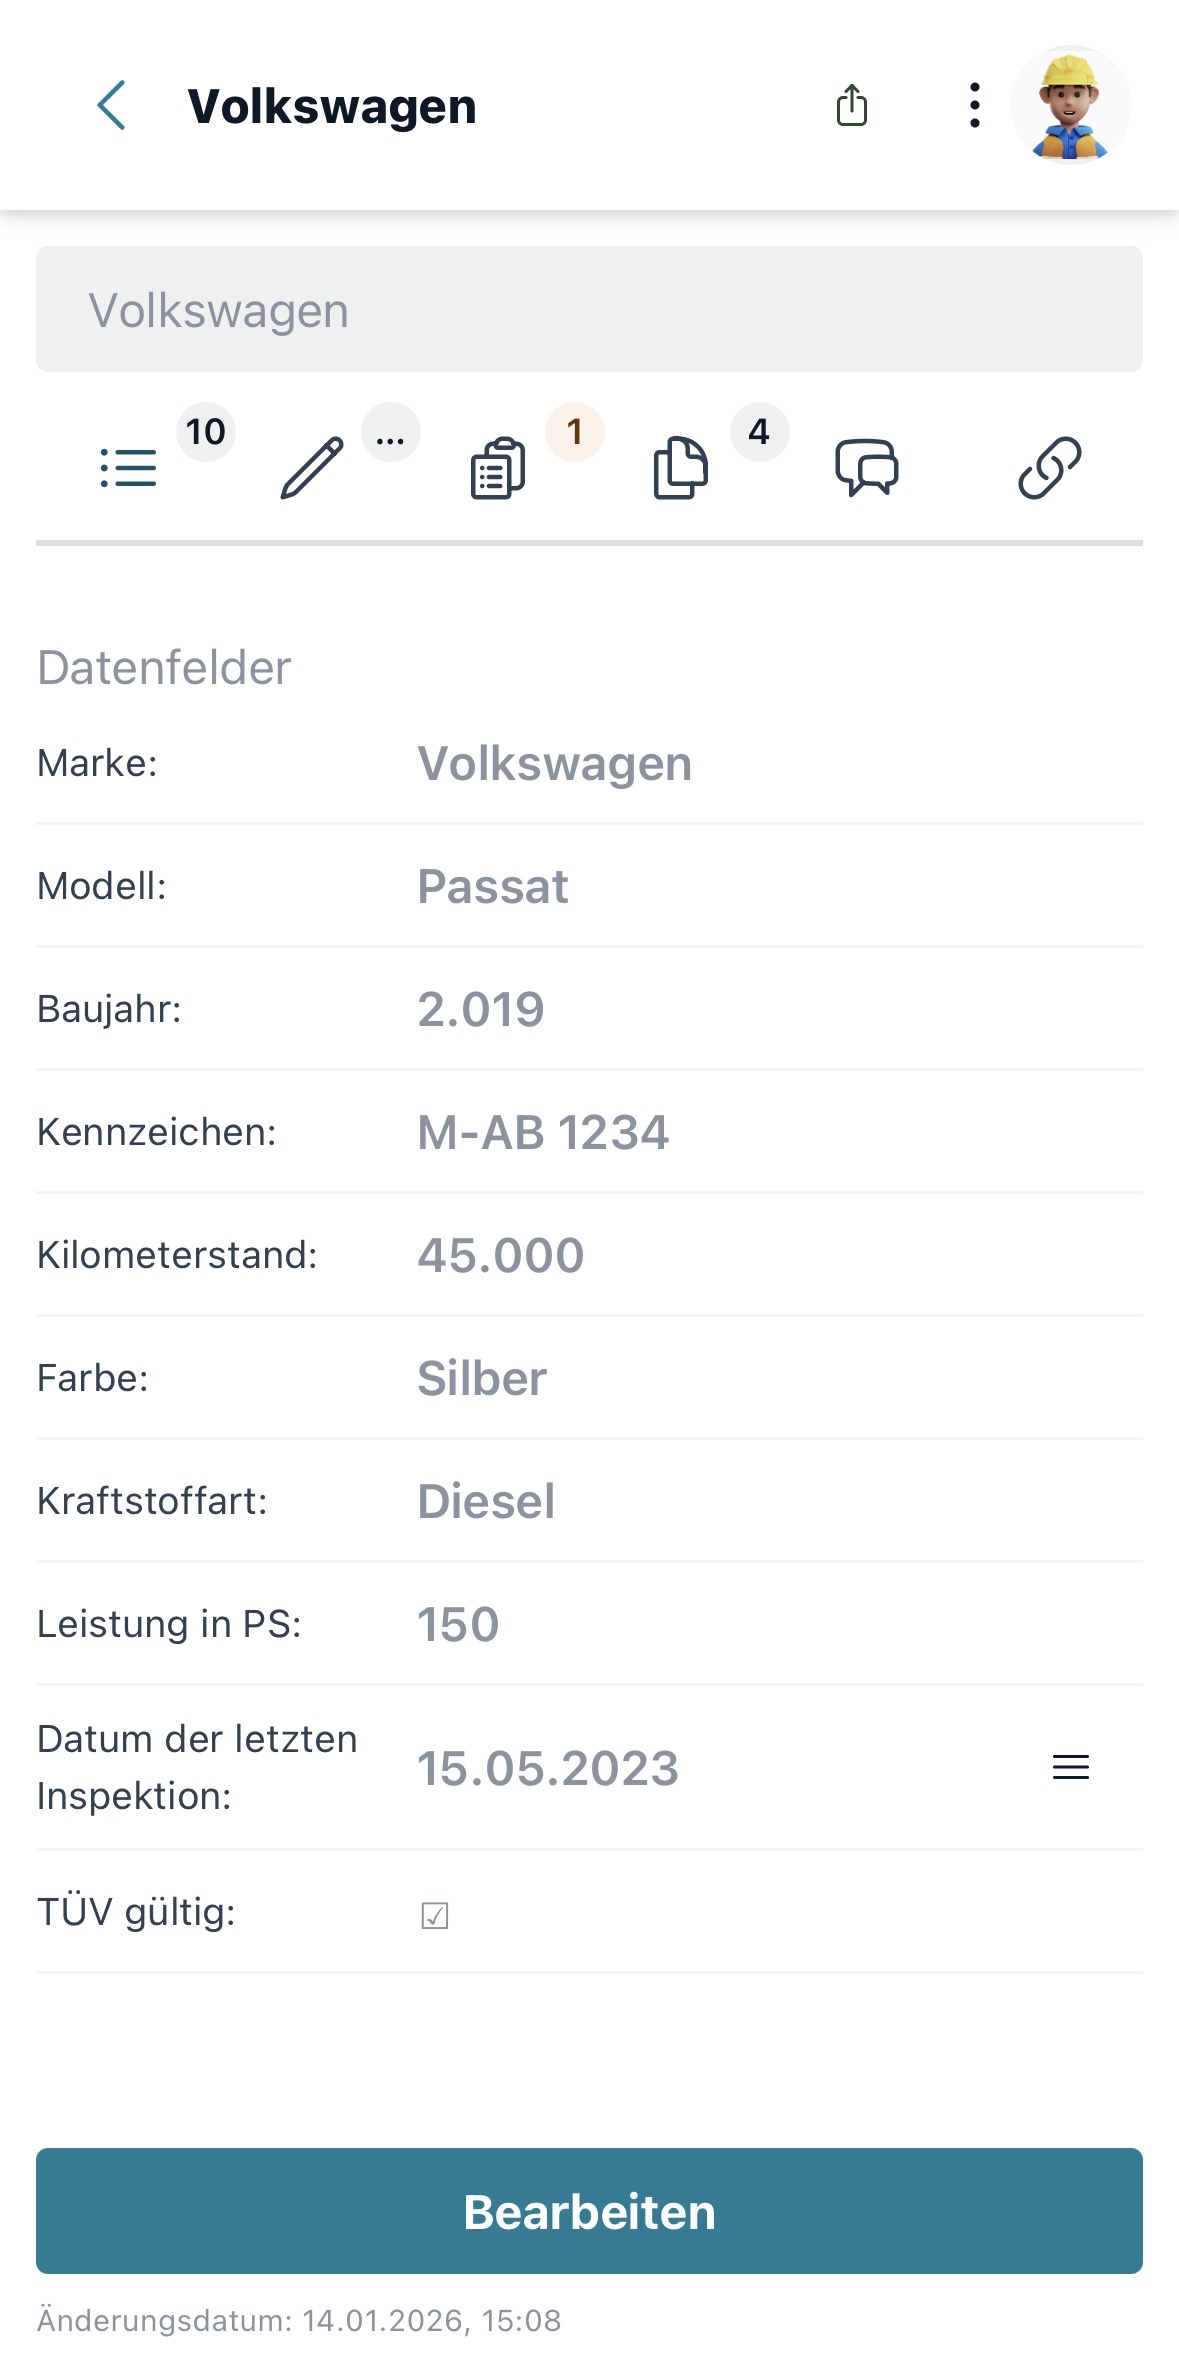Switch to the data fields list tab
The image size is (1179, 2379).
pos(129,468)
